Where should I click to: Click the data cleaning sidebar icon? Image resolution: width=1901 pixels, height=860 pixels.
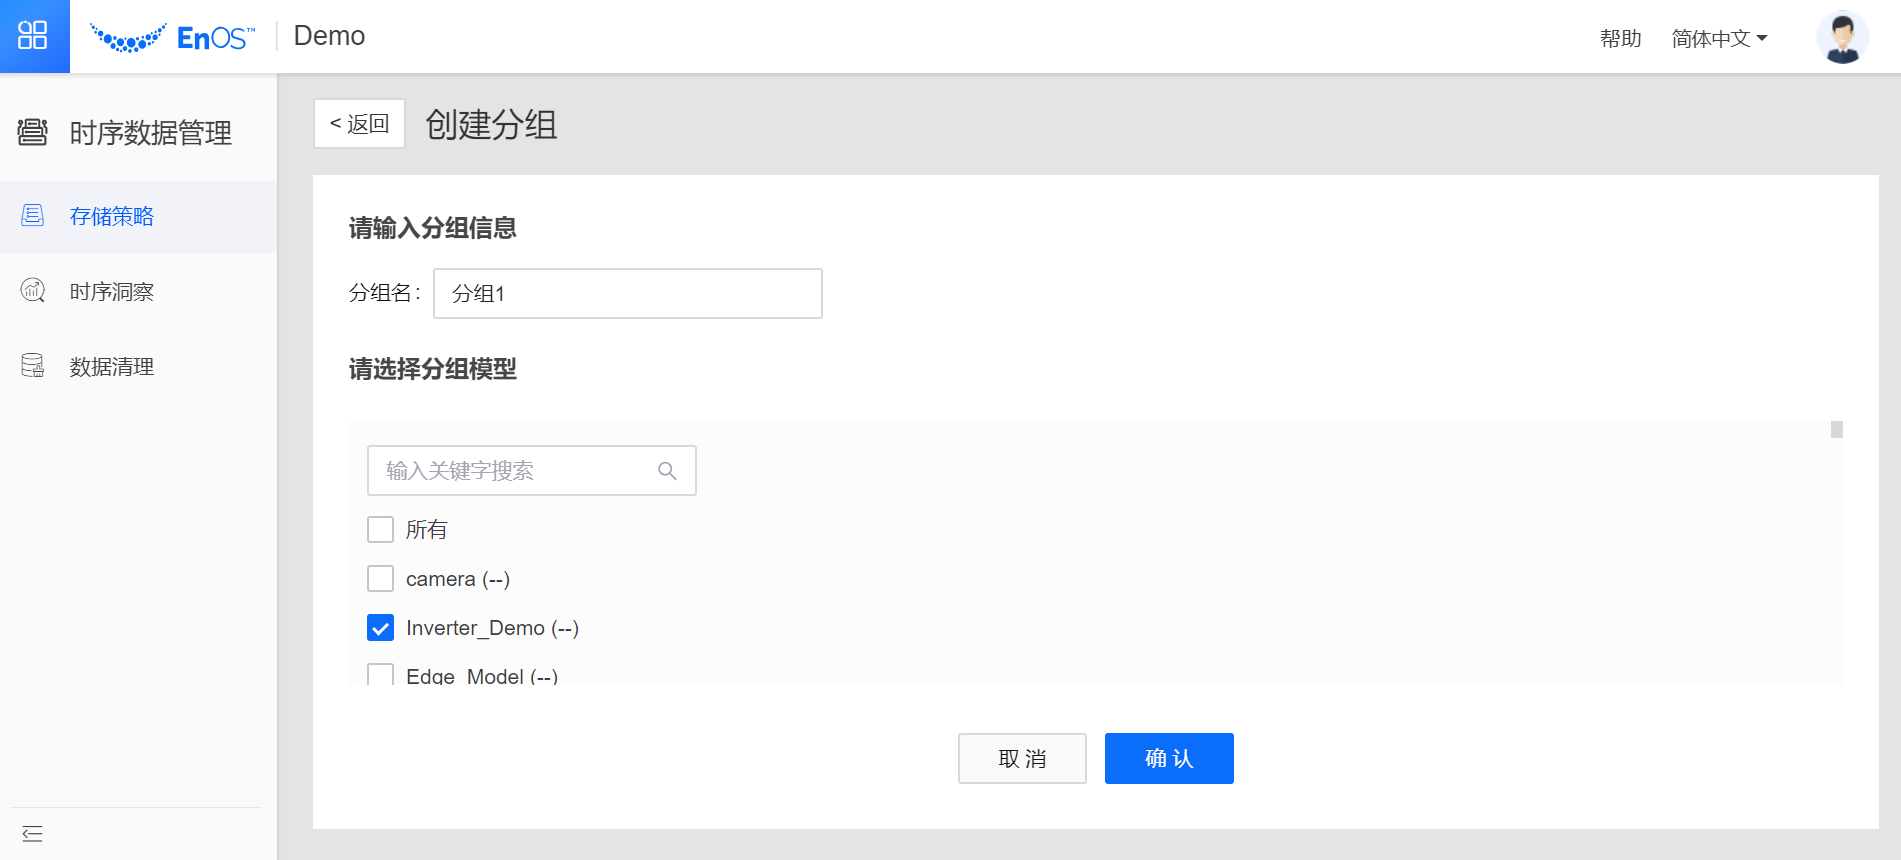tap(33, 366)
